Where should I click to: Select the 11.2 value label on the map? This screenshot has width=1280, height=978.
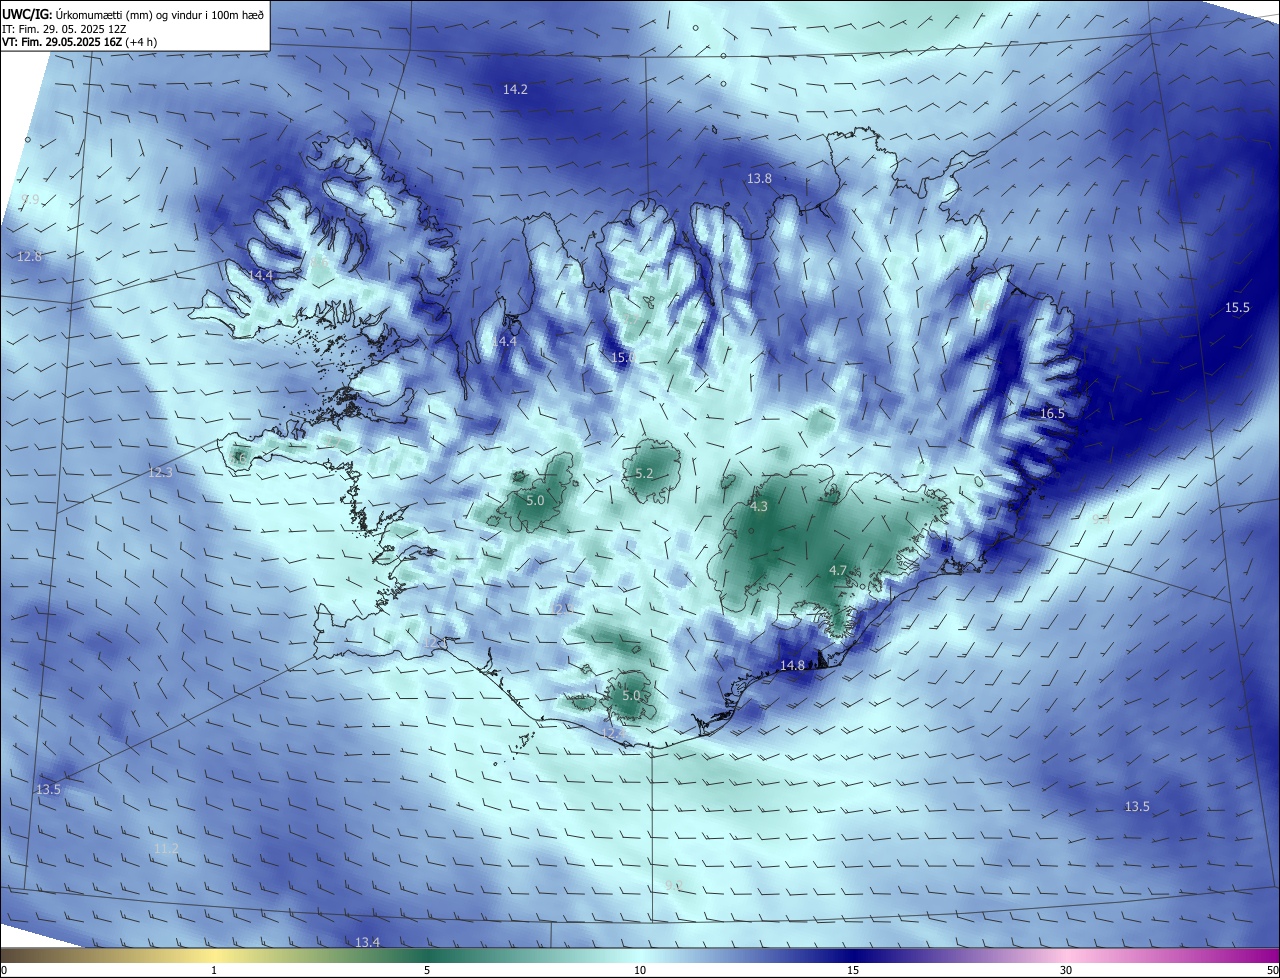(x=166, y=849)
